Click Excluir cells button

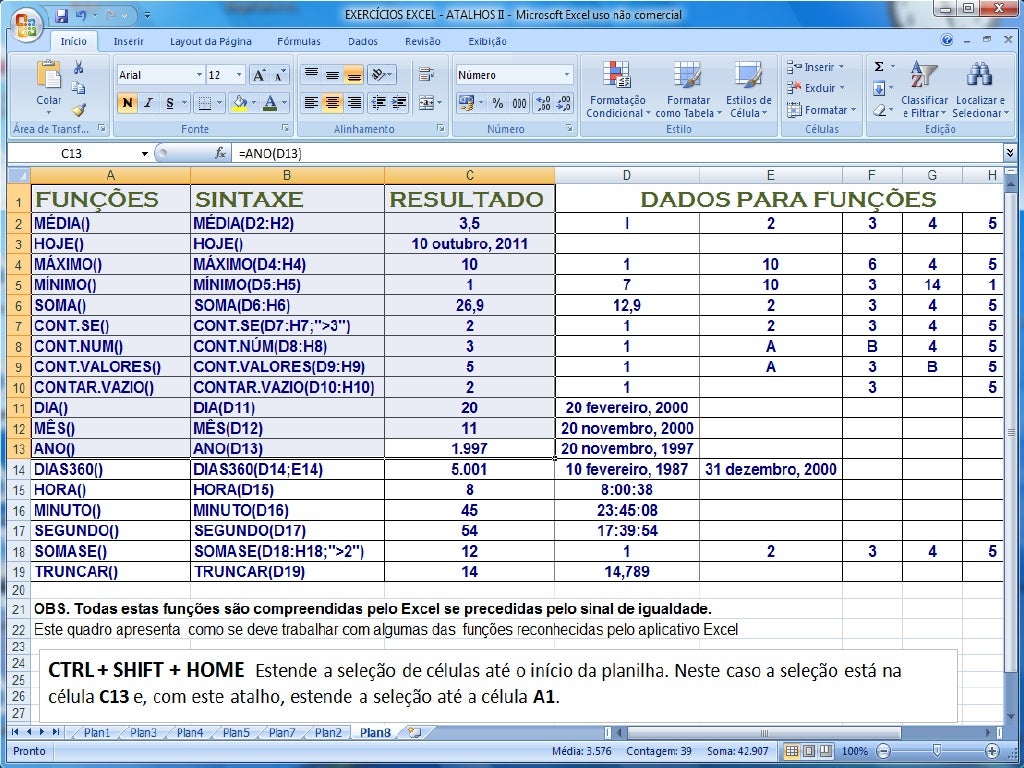[815, 88]
